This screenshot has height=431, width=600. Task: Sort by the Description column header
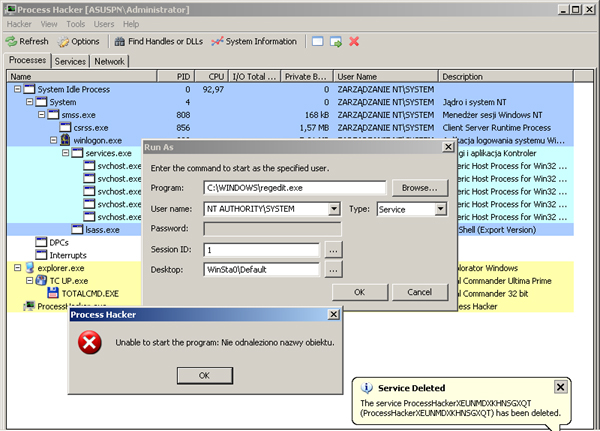[506, 77]
